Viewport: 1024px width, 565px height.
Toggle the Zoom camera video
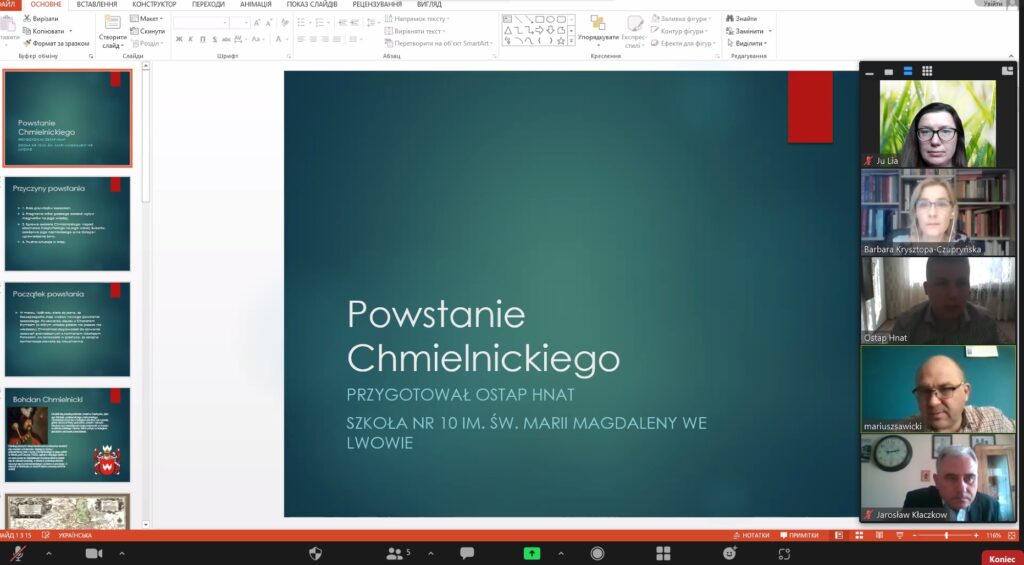pyautogui.click(x=94, y=553)
